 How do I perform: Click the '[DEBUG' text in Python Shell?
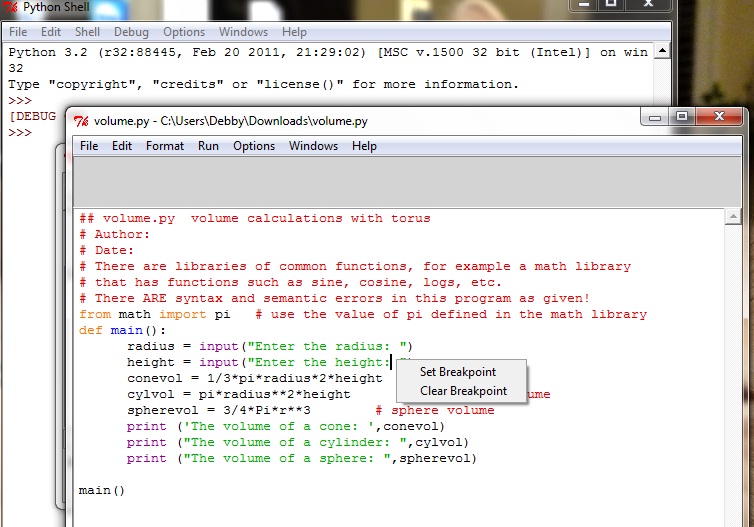tap(32, 116)
